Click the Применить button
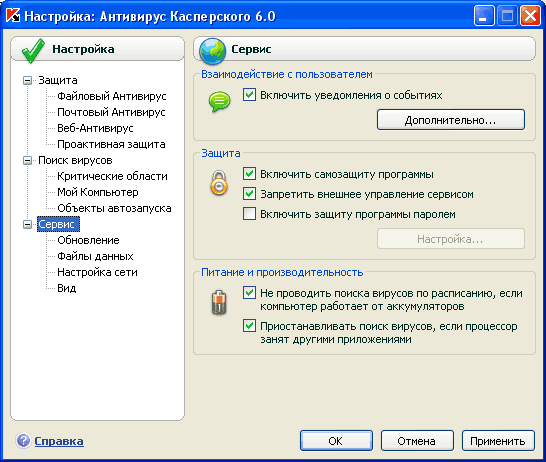 [x=498, y=441]
